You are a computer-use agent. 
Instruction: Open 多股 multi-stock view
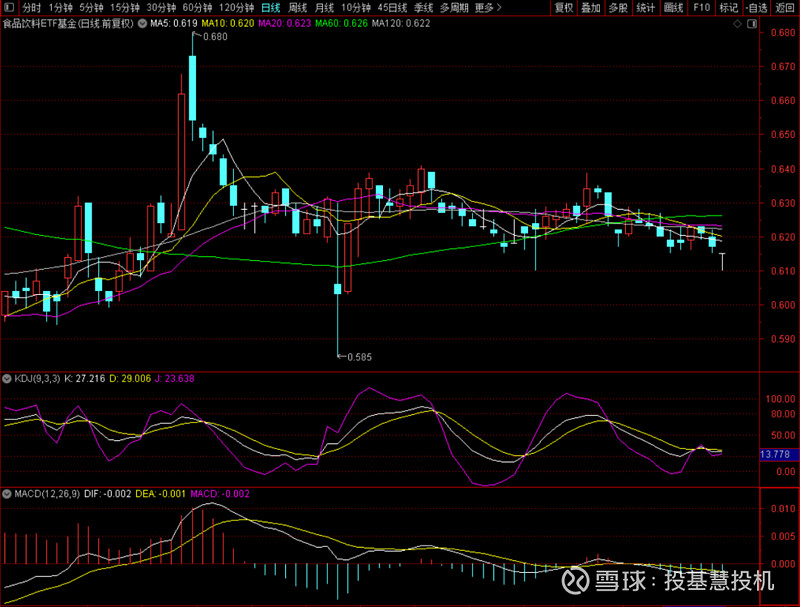pos(617,9)
